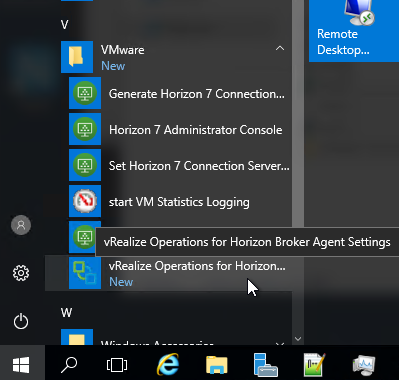Collapse the VMware folder chevron
This screenshot has height=380, width=399.
(x=280, y=48)
